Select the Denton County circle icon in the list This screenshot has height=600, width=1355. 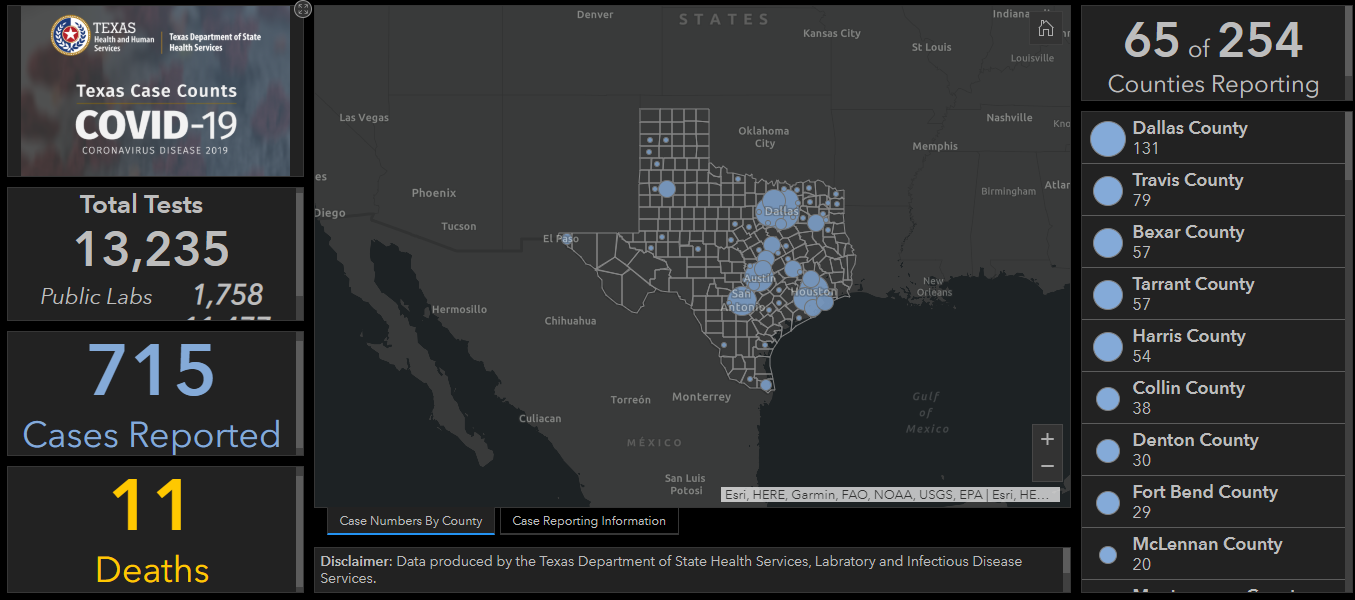point(1107,450)
